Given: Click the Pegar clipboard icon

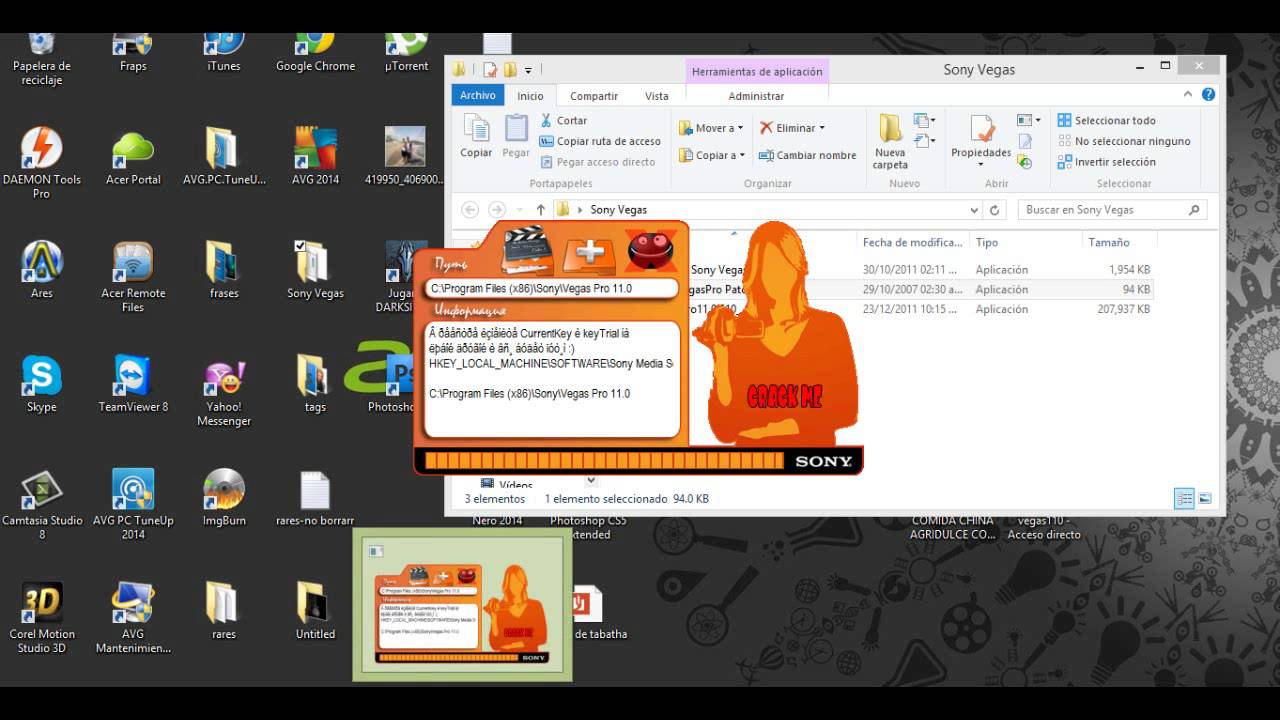Looking at the screenshot, I should point(516,128).
